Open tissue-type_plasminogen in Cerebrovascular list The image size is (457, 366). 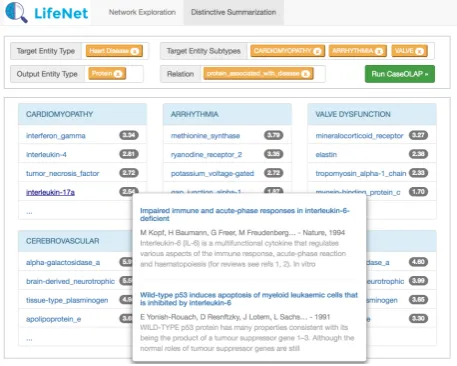coord(67,300)
